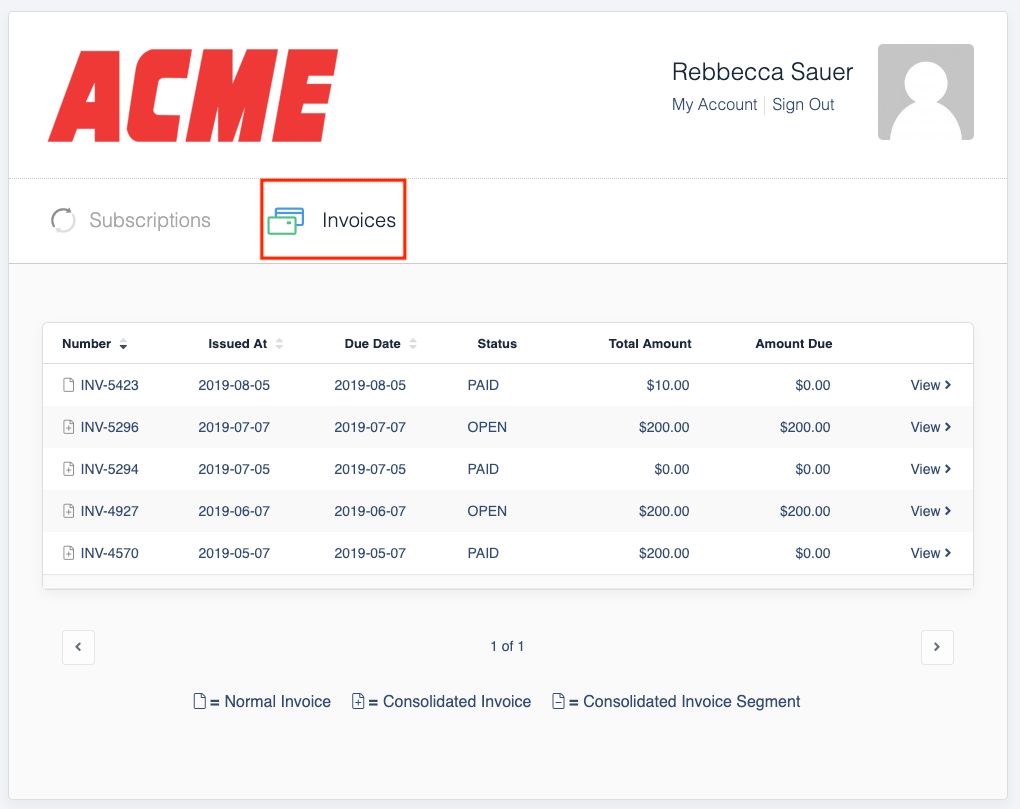
Task: Click the Normal Invoice legend icon
Action: point(198,700)
